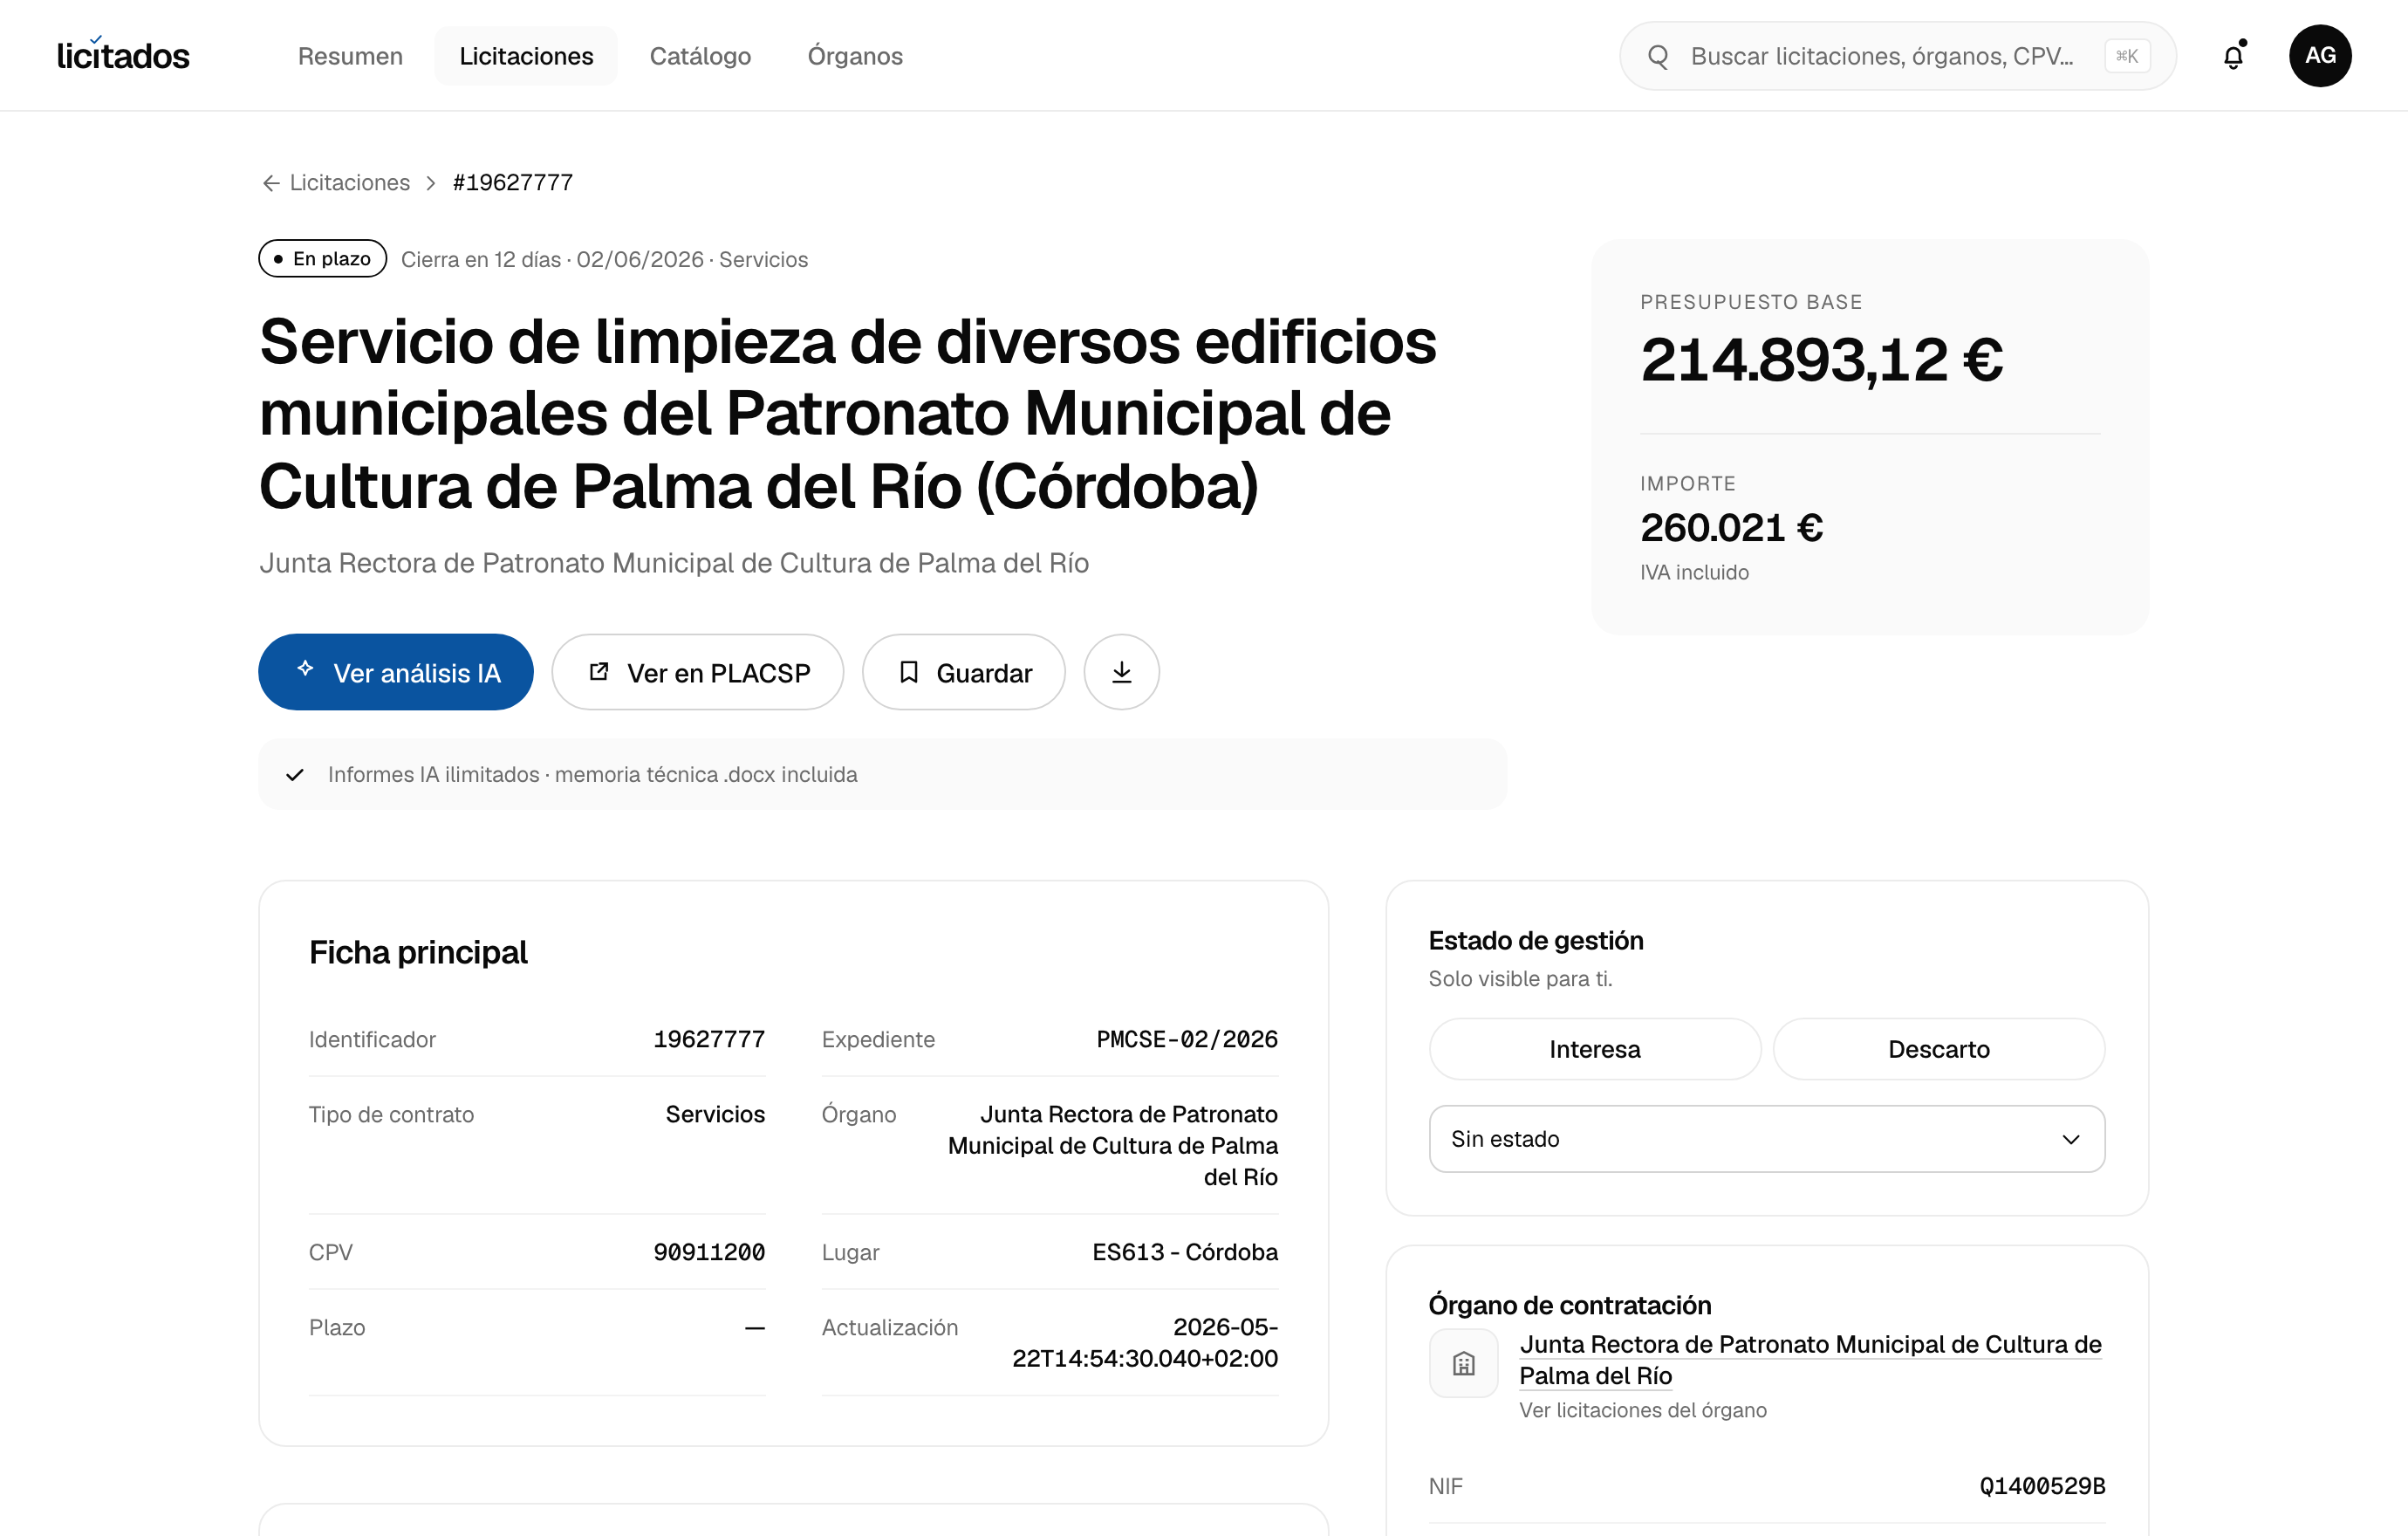Click the external link icon in Ver en PLACSP
Viewport: 2408px width, 1536px height.
599,672
